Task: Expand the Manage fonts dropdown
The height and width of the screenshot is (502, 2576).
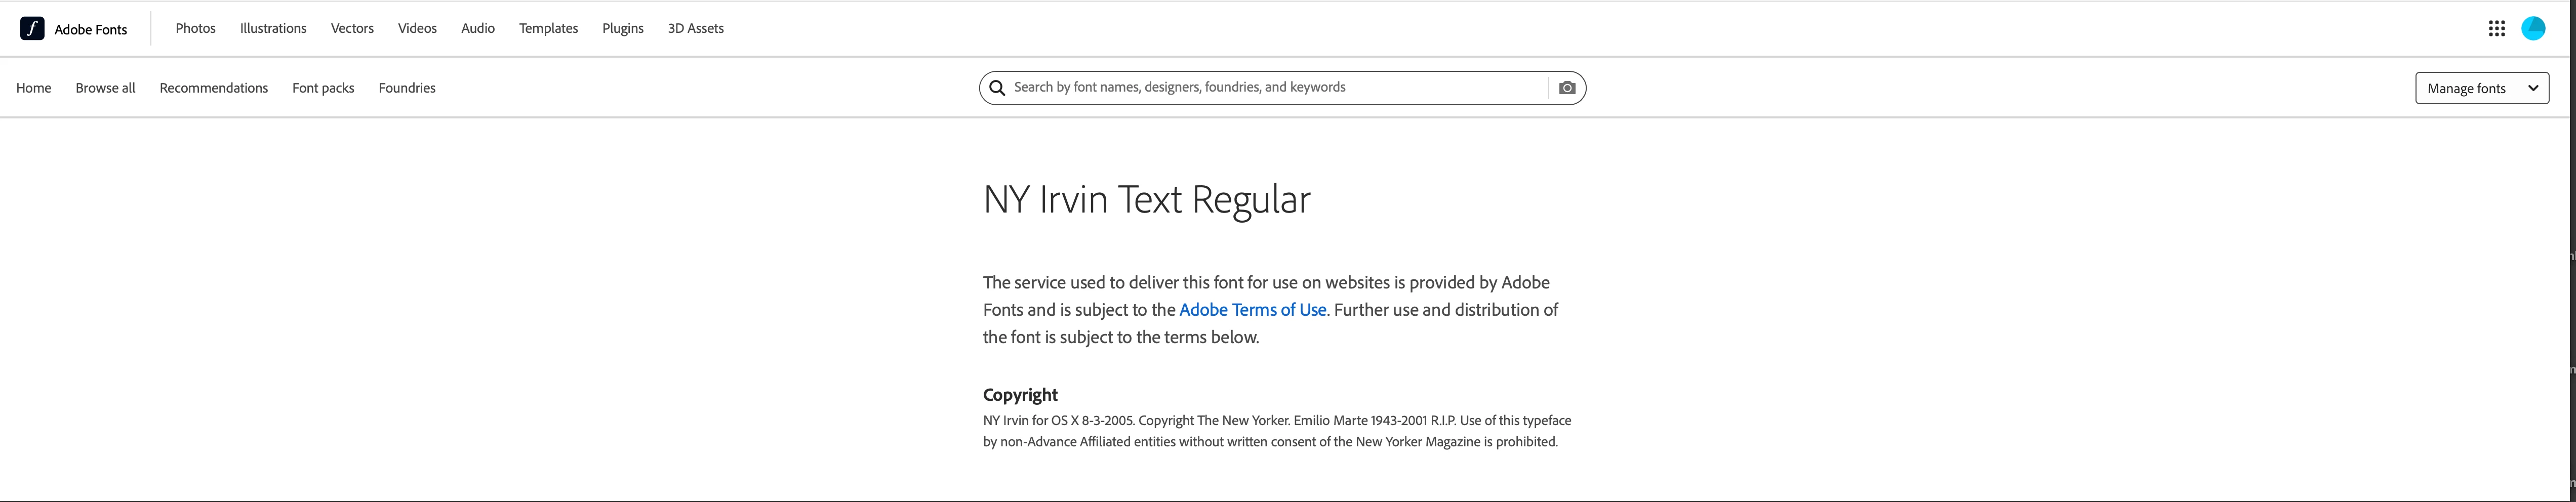Action: [2482, 88]
